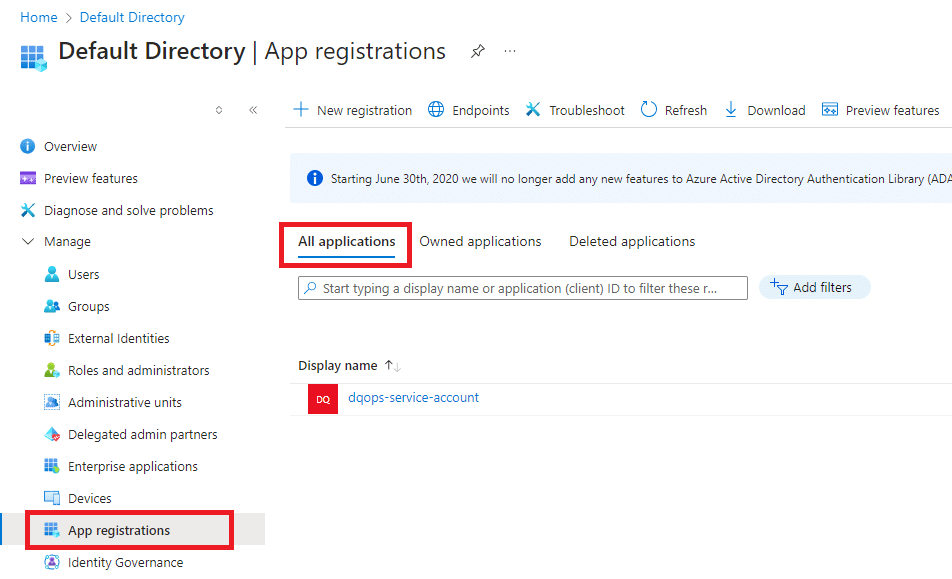Click the ADAL deprecation notice banner text
Image resolution: width=952 pixels, height=579 pixels.
641,178
